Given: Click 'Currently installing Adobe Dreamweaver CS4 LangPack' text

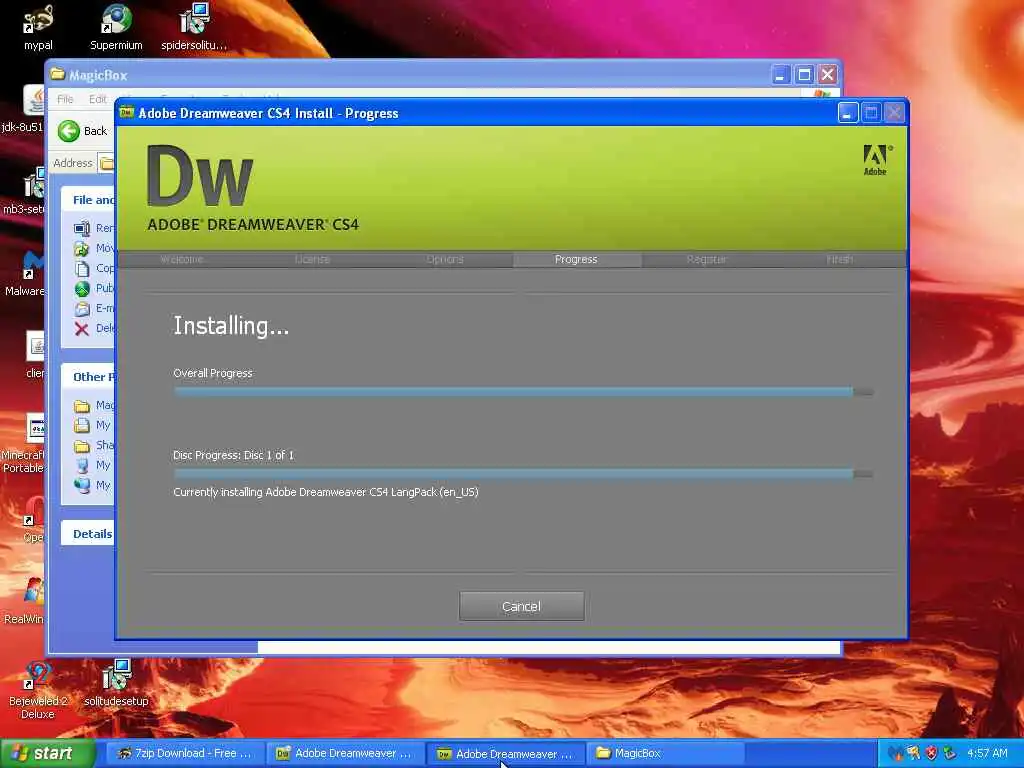Looking at the screenshot, I should [x=325, y=492].
